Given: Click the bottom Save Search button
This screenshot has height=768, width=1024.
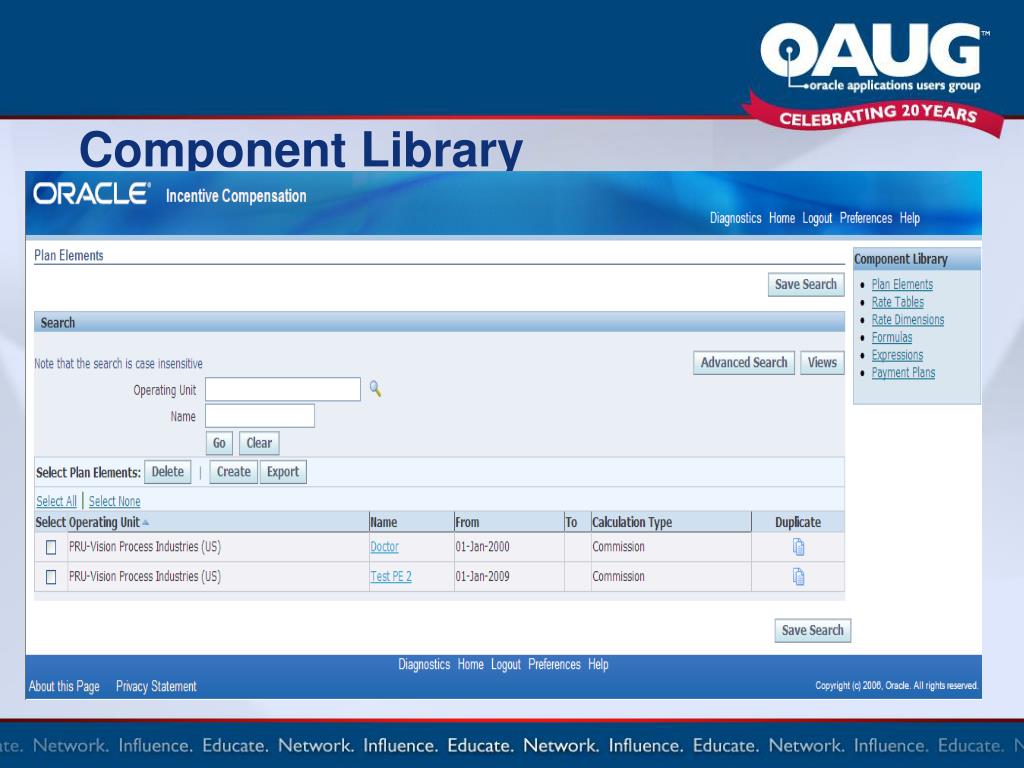Looking at the screenshot, I should click(812, 630).
